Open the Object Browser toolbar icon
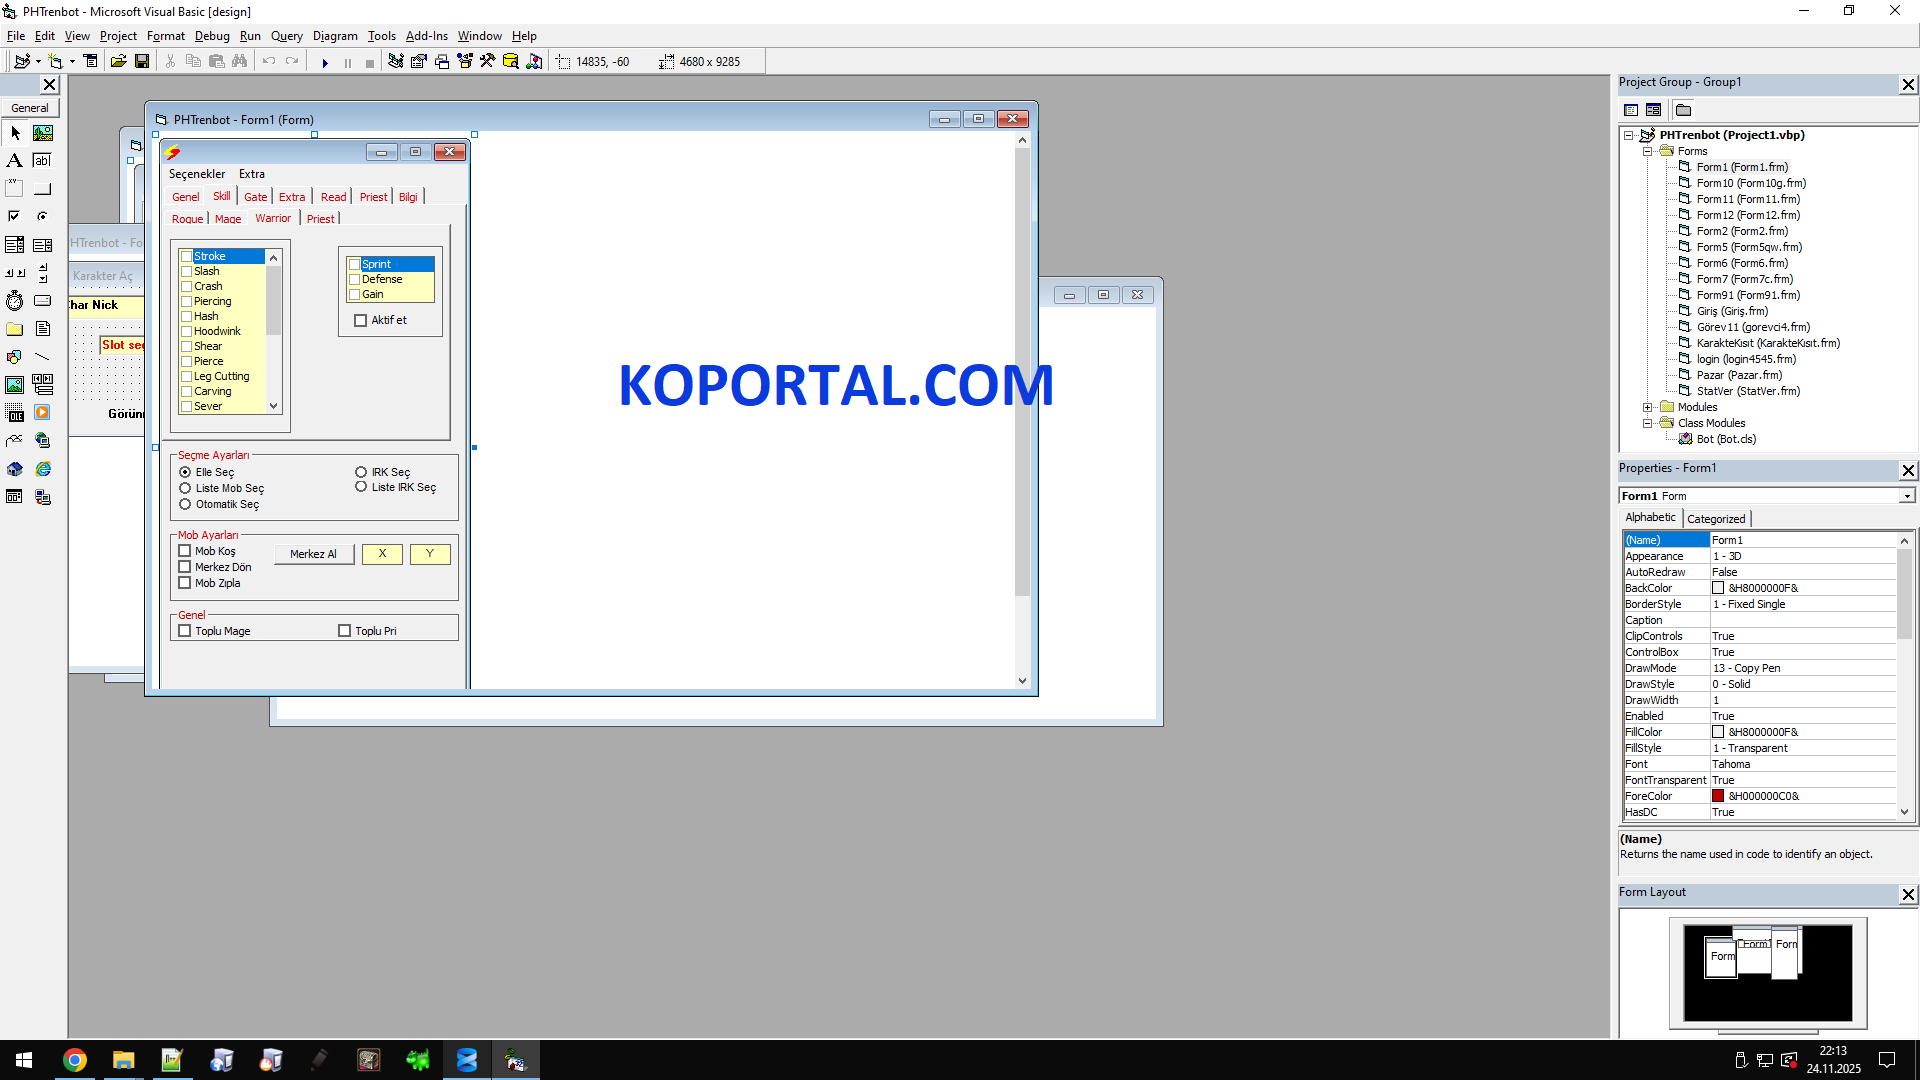1920x1080 pixels. [x=465, y=62]
